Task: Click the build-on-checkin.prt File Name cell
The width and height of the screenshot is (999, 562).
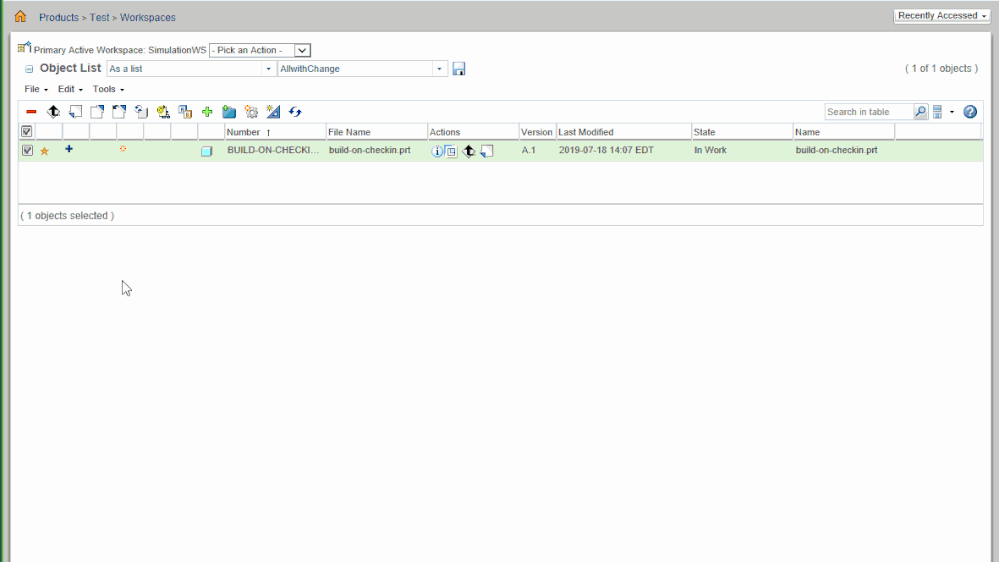Action: 370,150
